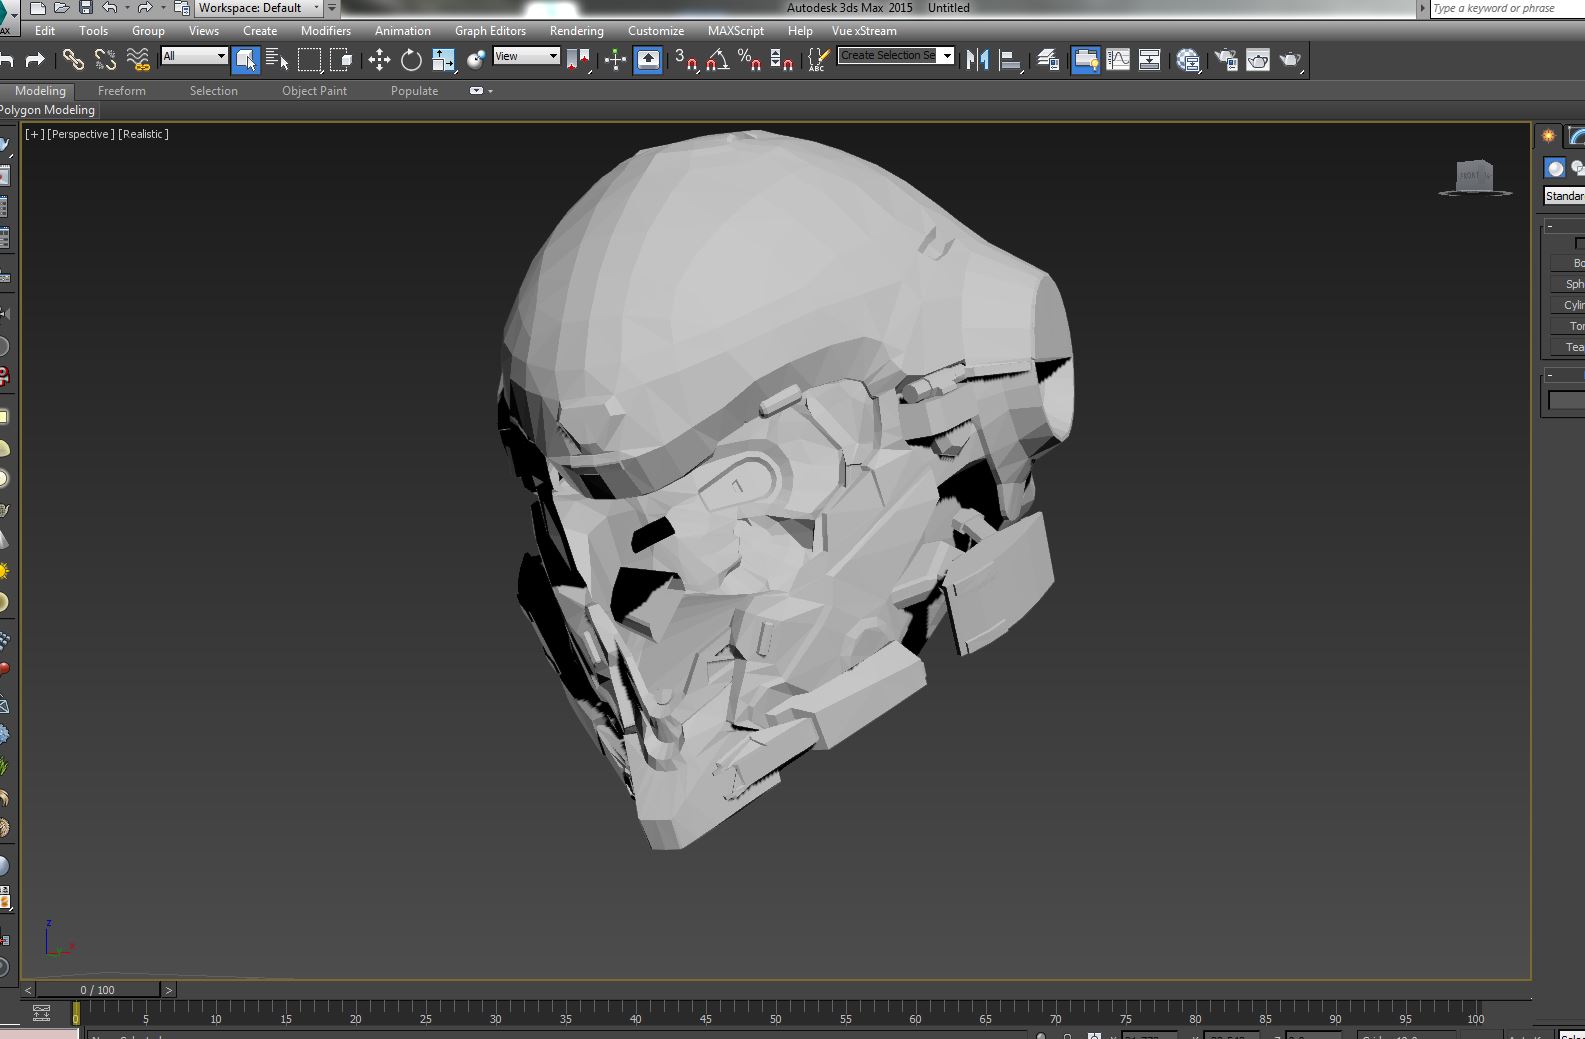This screenshot has height=1039, width=1585.
Task: Open the MAXScript menu
Action: (x=736, y=31)
